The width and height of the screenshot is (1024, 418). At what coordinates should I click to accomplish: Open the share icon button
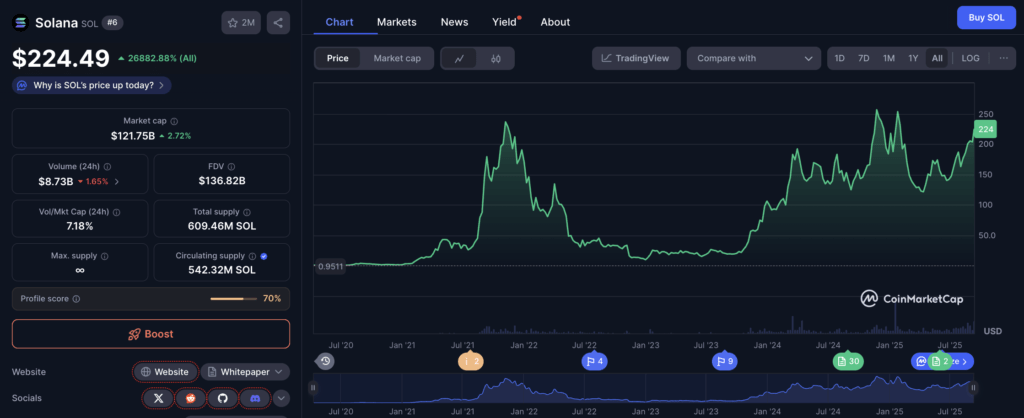[278, 23]
